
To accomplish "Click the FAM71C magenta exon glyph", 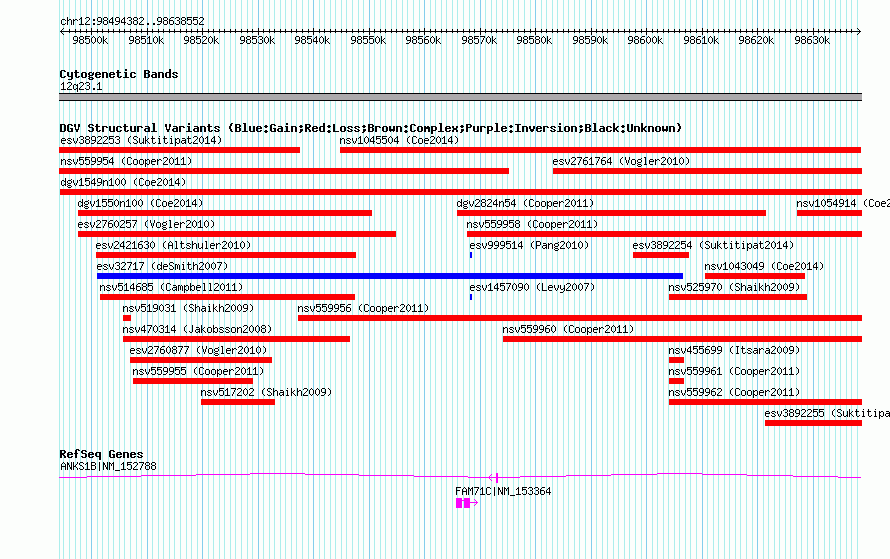I will click(x=467, y=503).
